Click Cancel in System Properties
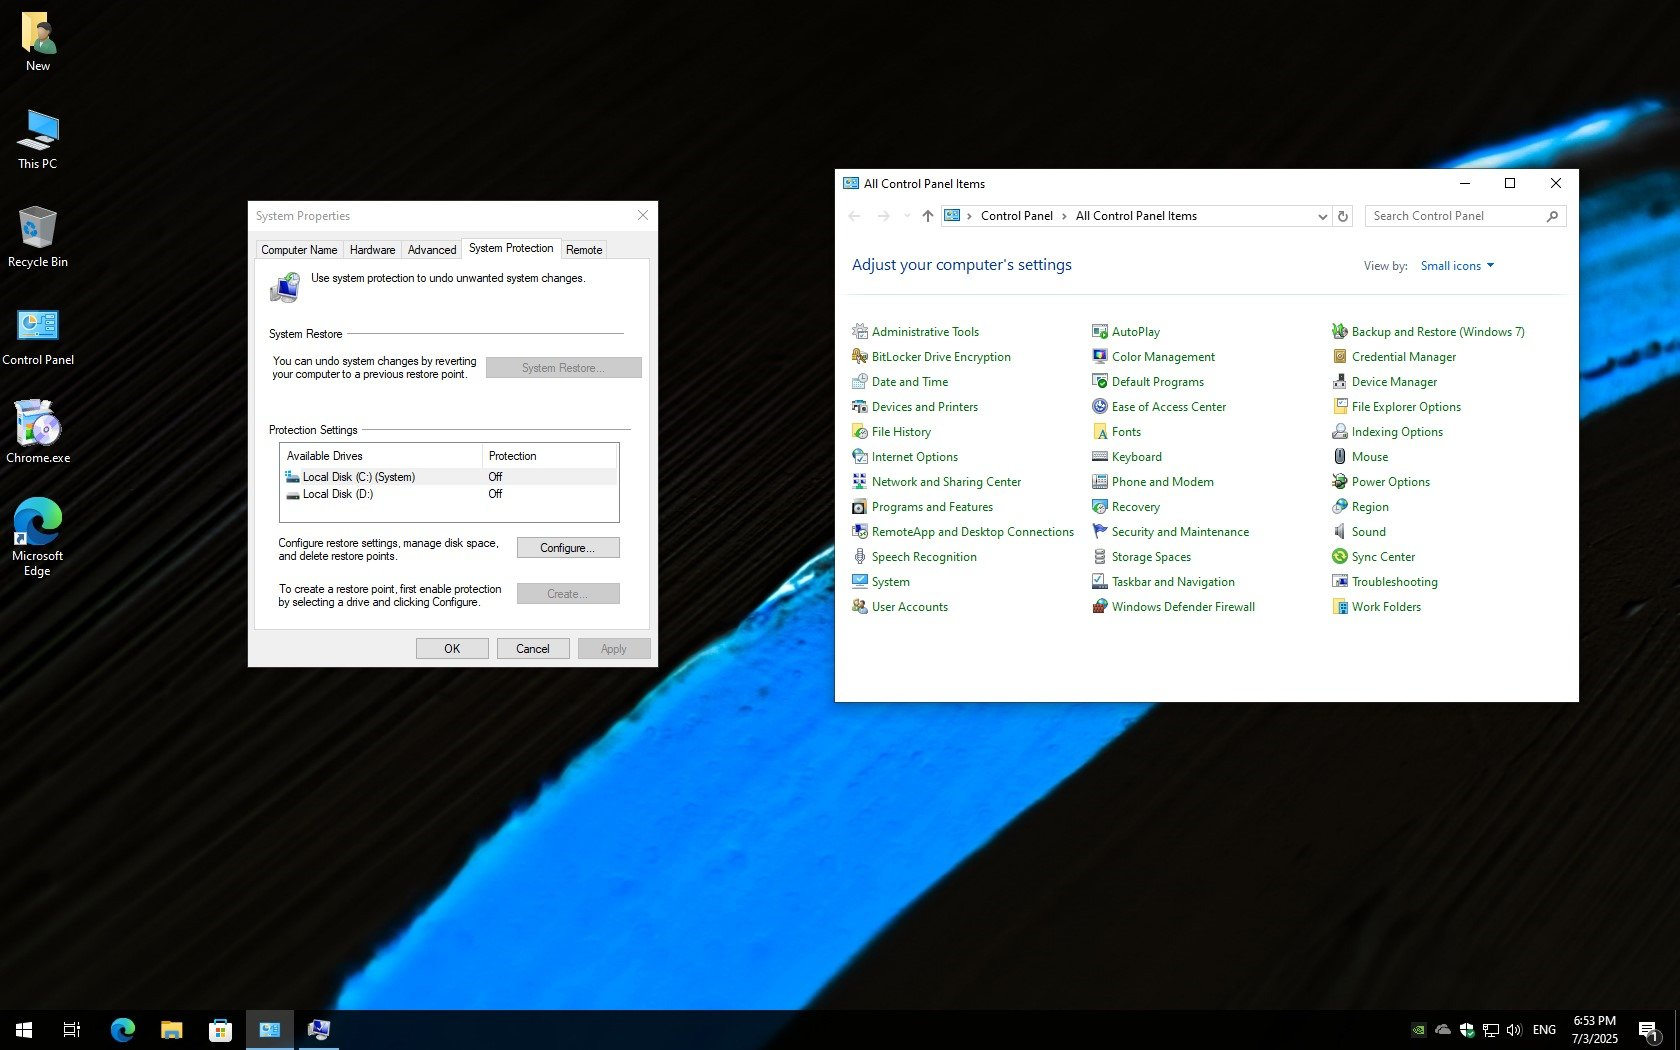This screenshot has width=1680, height=1050. pos(532,649)
